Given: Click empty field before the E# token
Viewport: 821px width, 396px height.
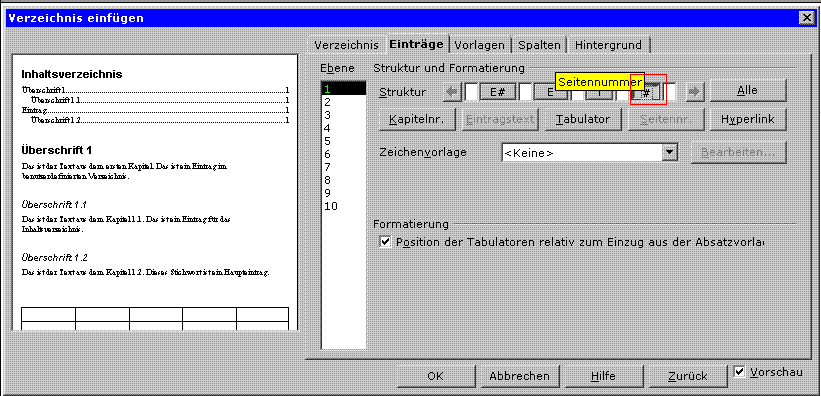Looking at the screenshot, I should (471, 92).
